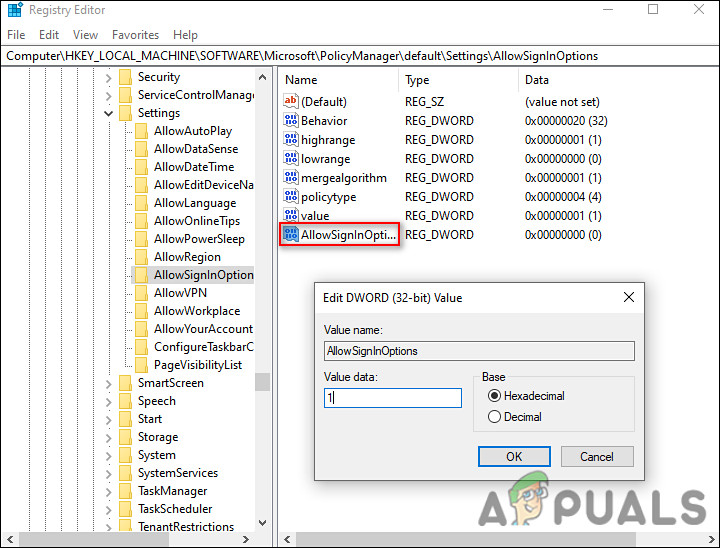Click the TaskManager folder icon
This screenshot has width=720, height=548.
(125, 491)
